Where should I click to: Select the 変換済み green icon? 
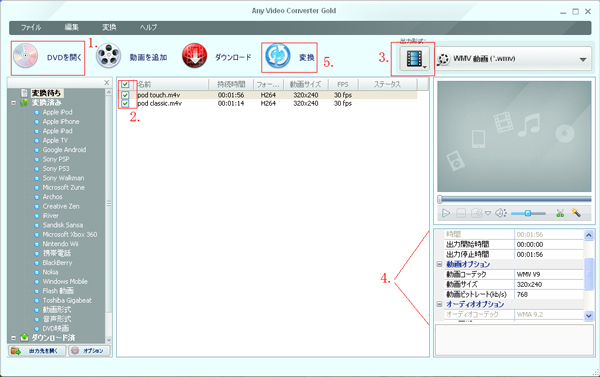click(24, 103)
